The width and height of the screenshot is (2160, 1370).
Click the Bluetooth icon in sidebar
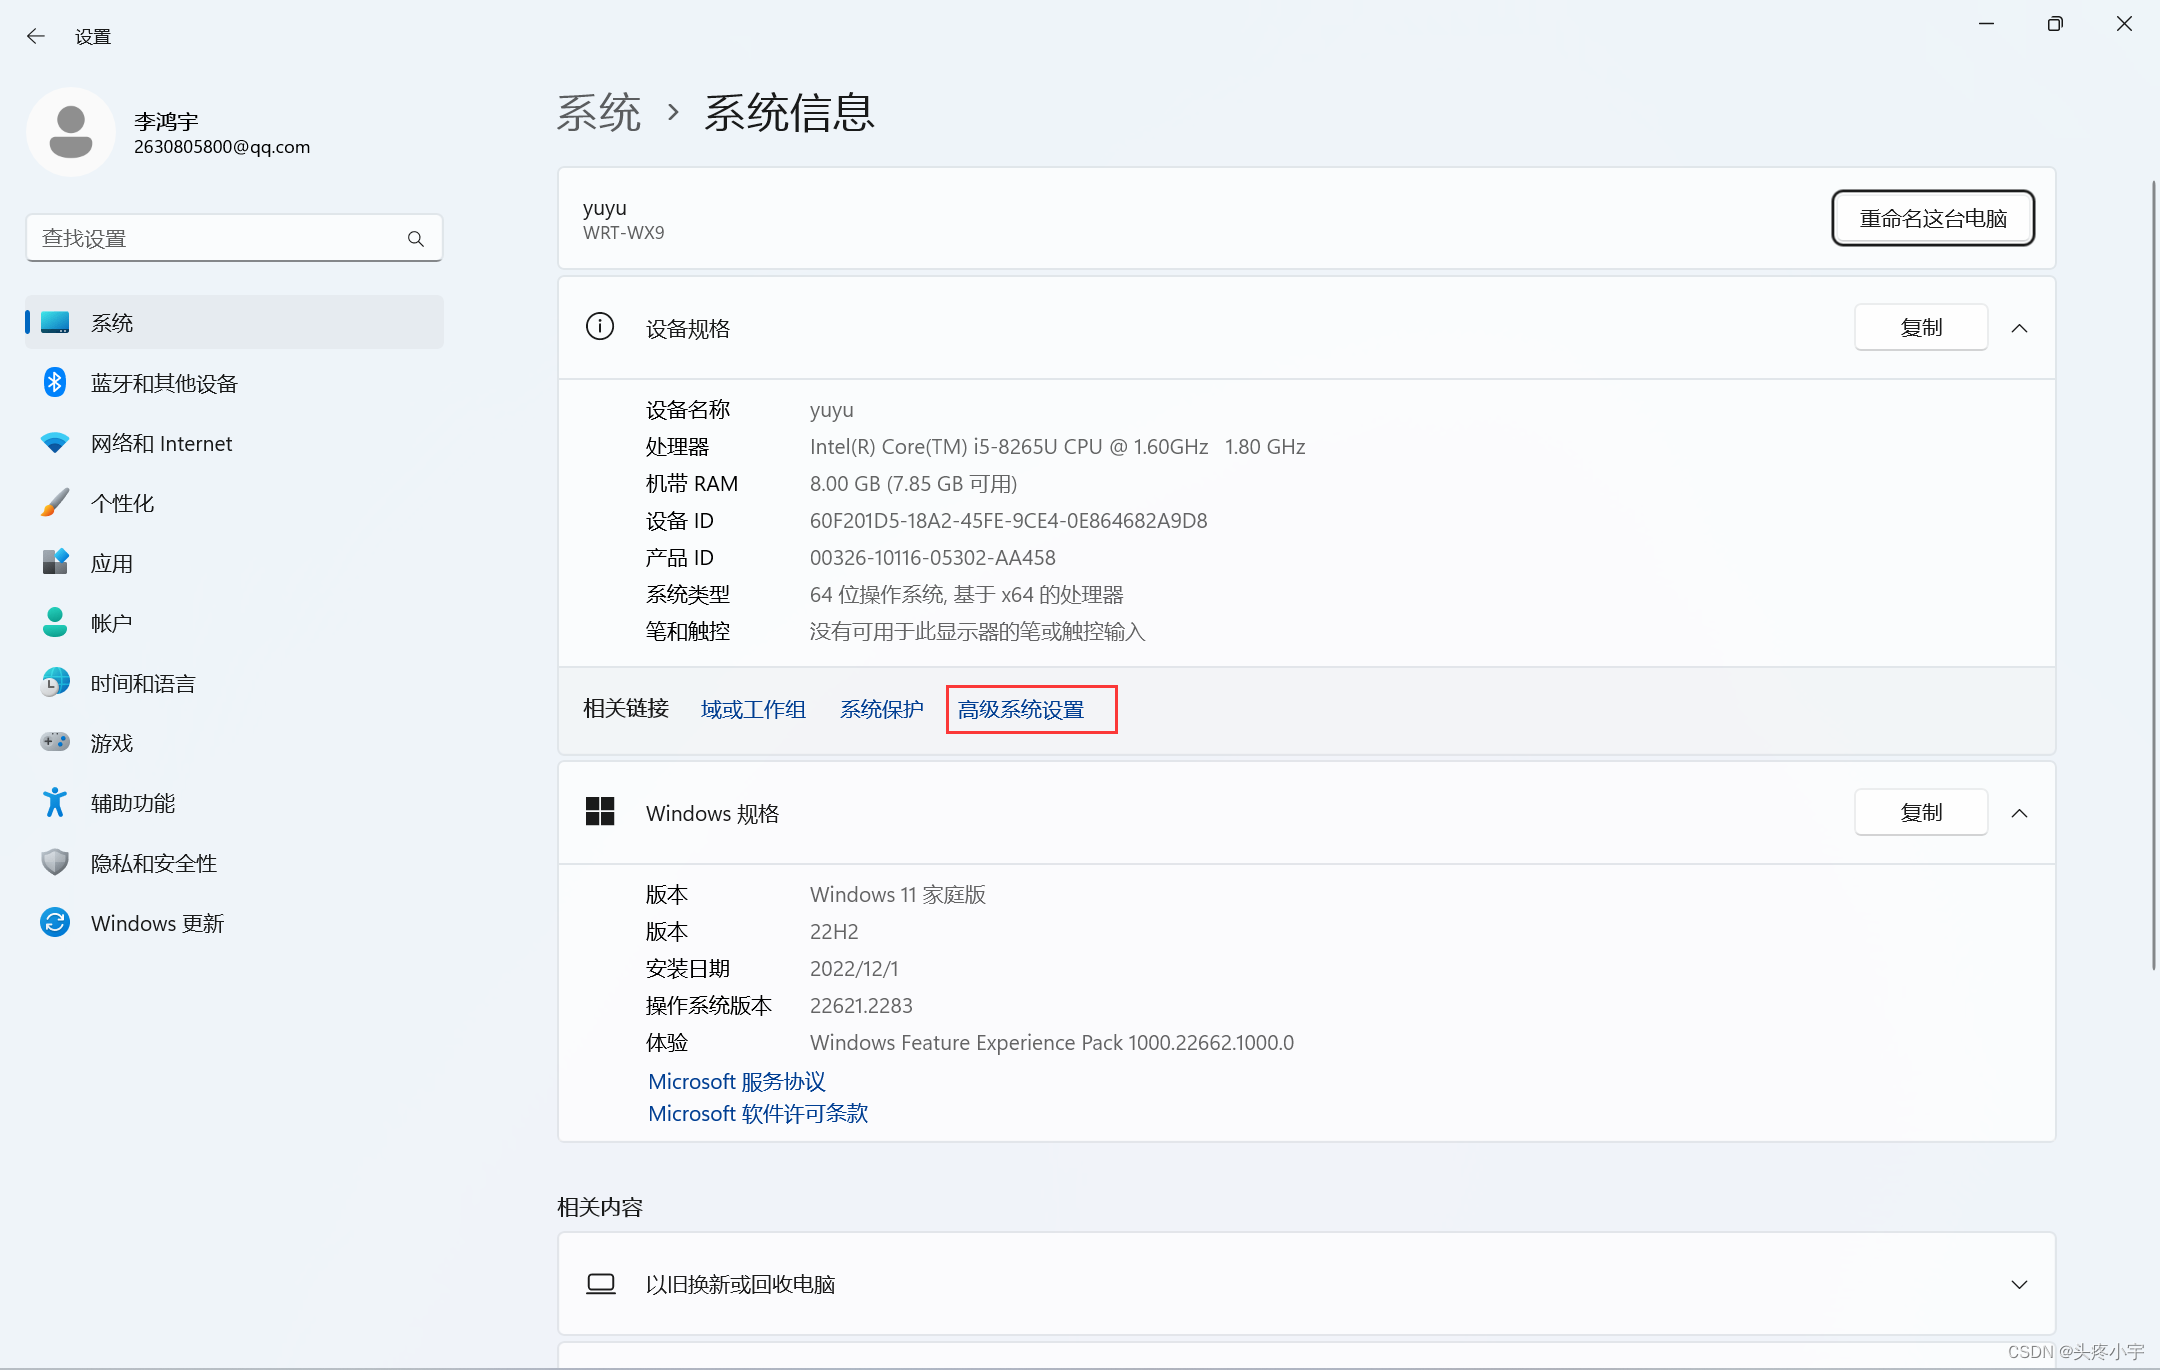pos(55,383)
